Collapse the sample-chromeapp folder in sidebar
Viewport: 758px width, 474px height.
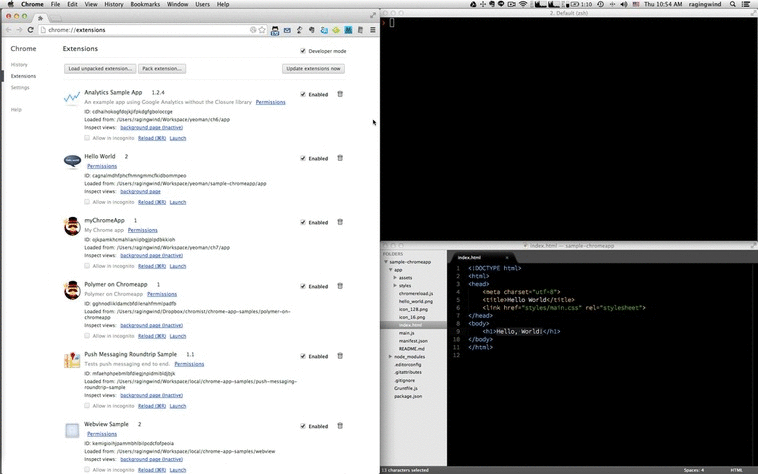(x=386, y=262)
